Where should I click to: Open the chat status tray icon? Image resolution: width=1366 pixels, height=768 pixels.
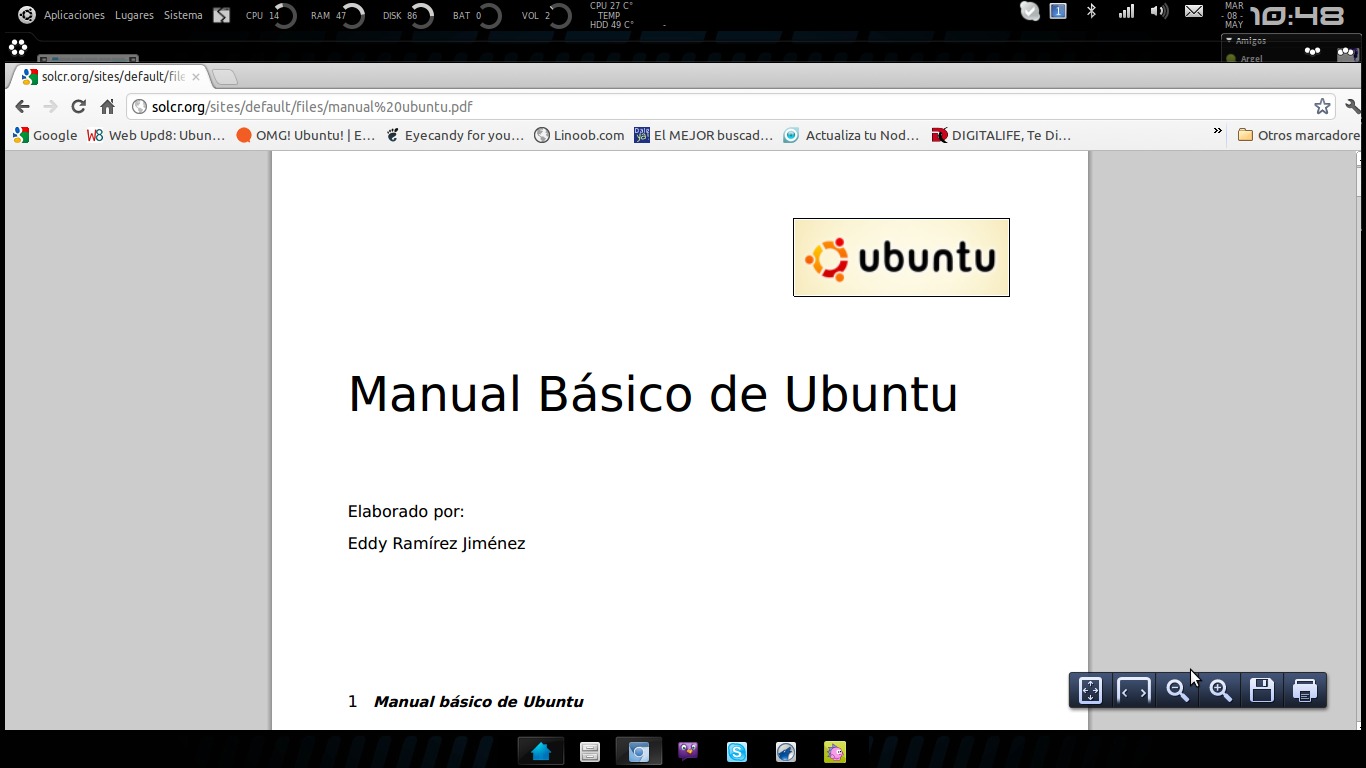click(1030, 11)
